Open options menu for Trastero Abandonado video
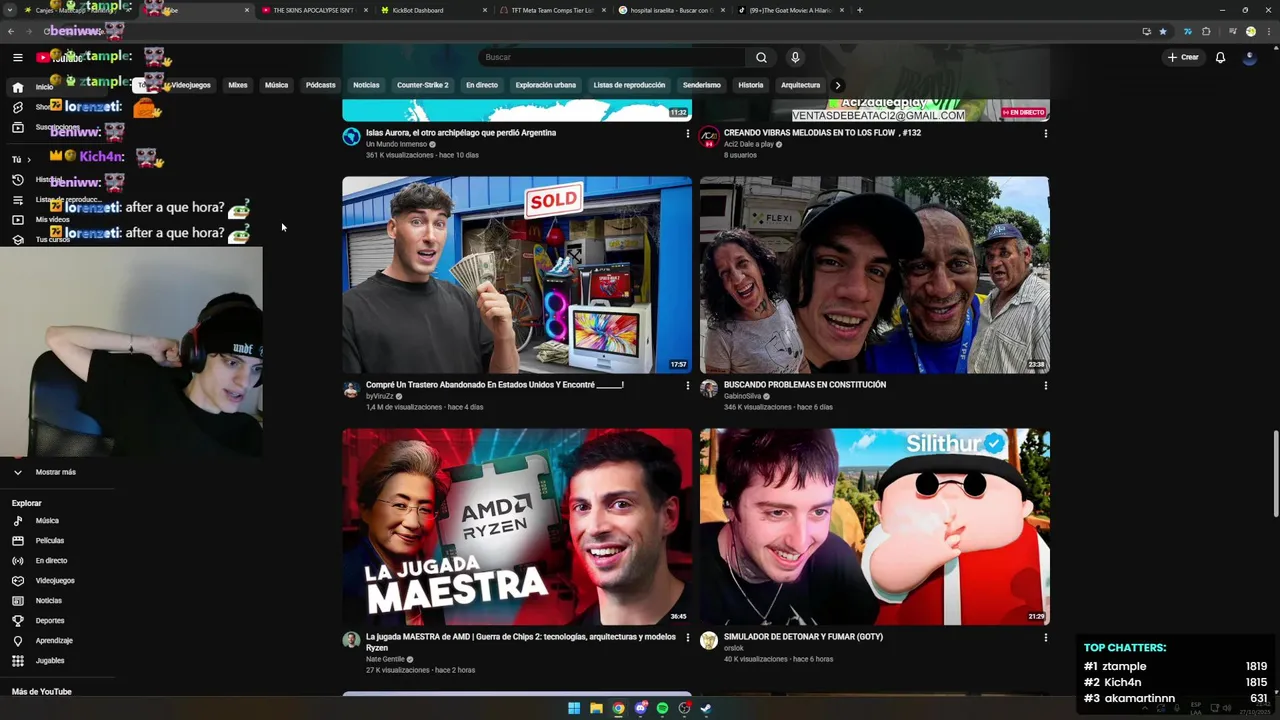1280x720 pixels. (687, 385)
